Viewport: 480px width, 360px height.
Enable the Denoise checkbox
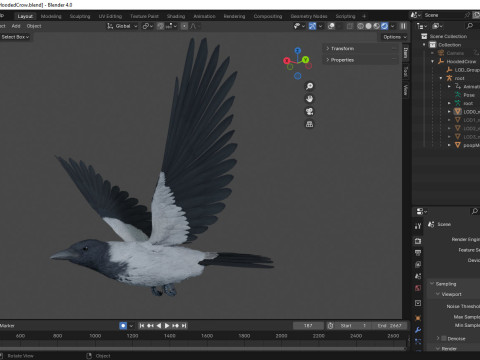(x=444, y=338)
